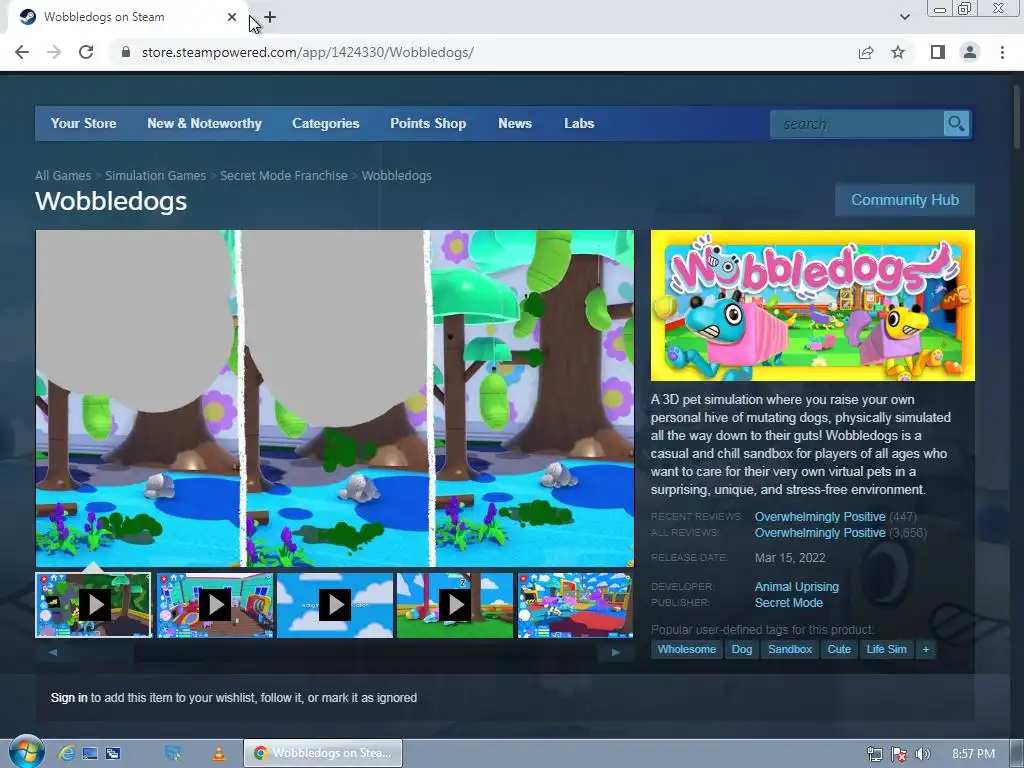Select the Life Sim tag

[886, 649]
